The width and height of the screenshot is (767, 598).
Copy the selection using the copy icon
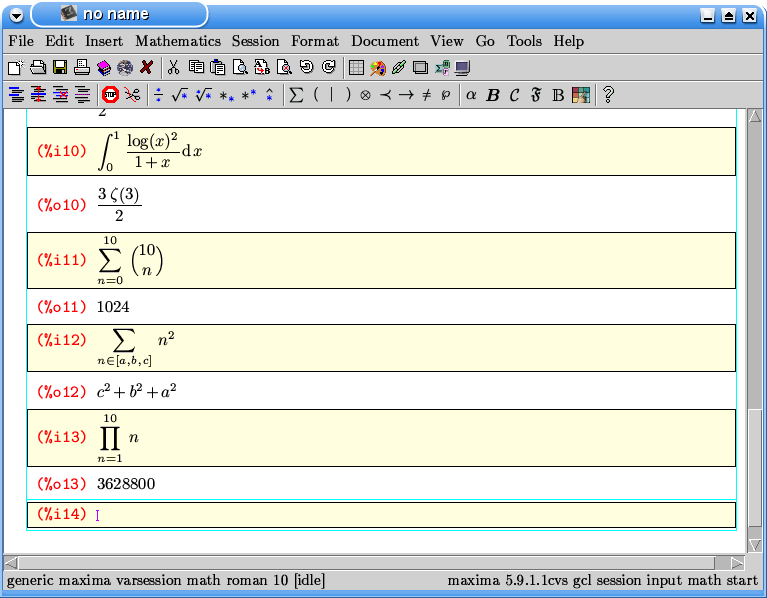pos(196,67)
